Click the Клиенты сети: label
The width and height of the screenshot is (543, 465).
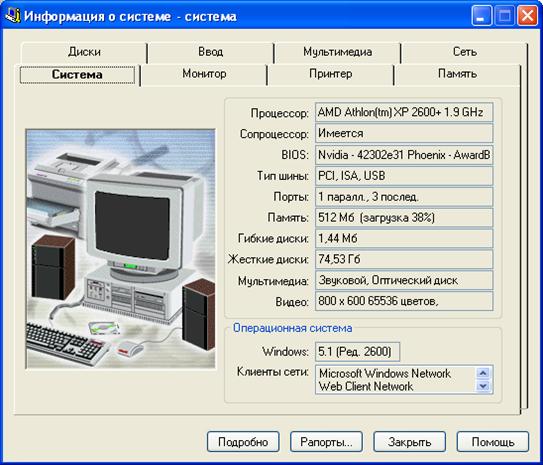[x=273, y=372]
